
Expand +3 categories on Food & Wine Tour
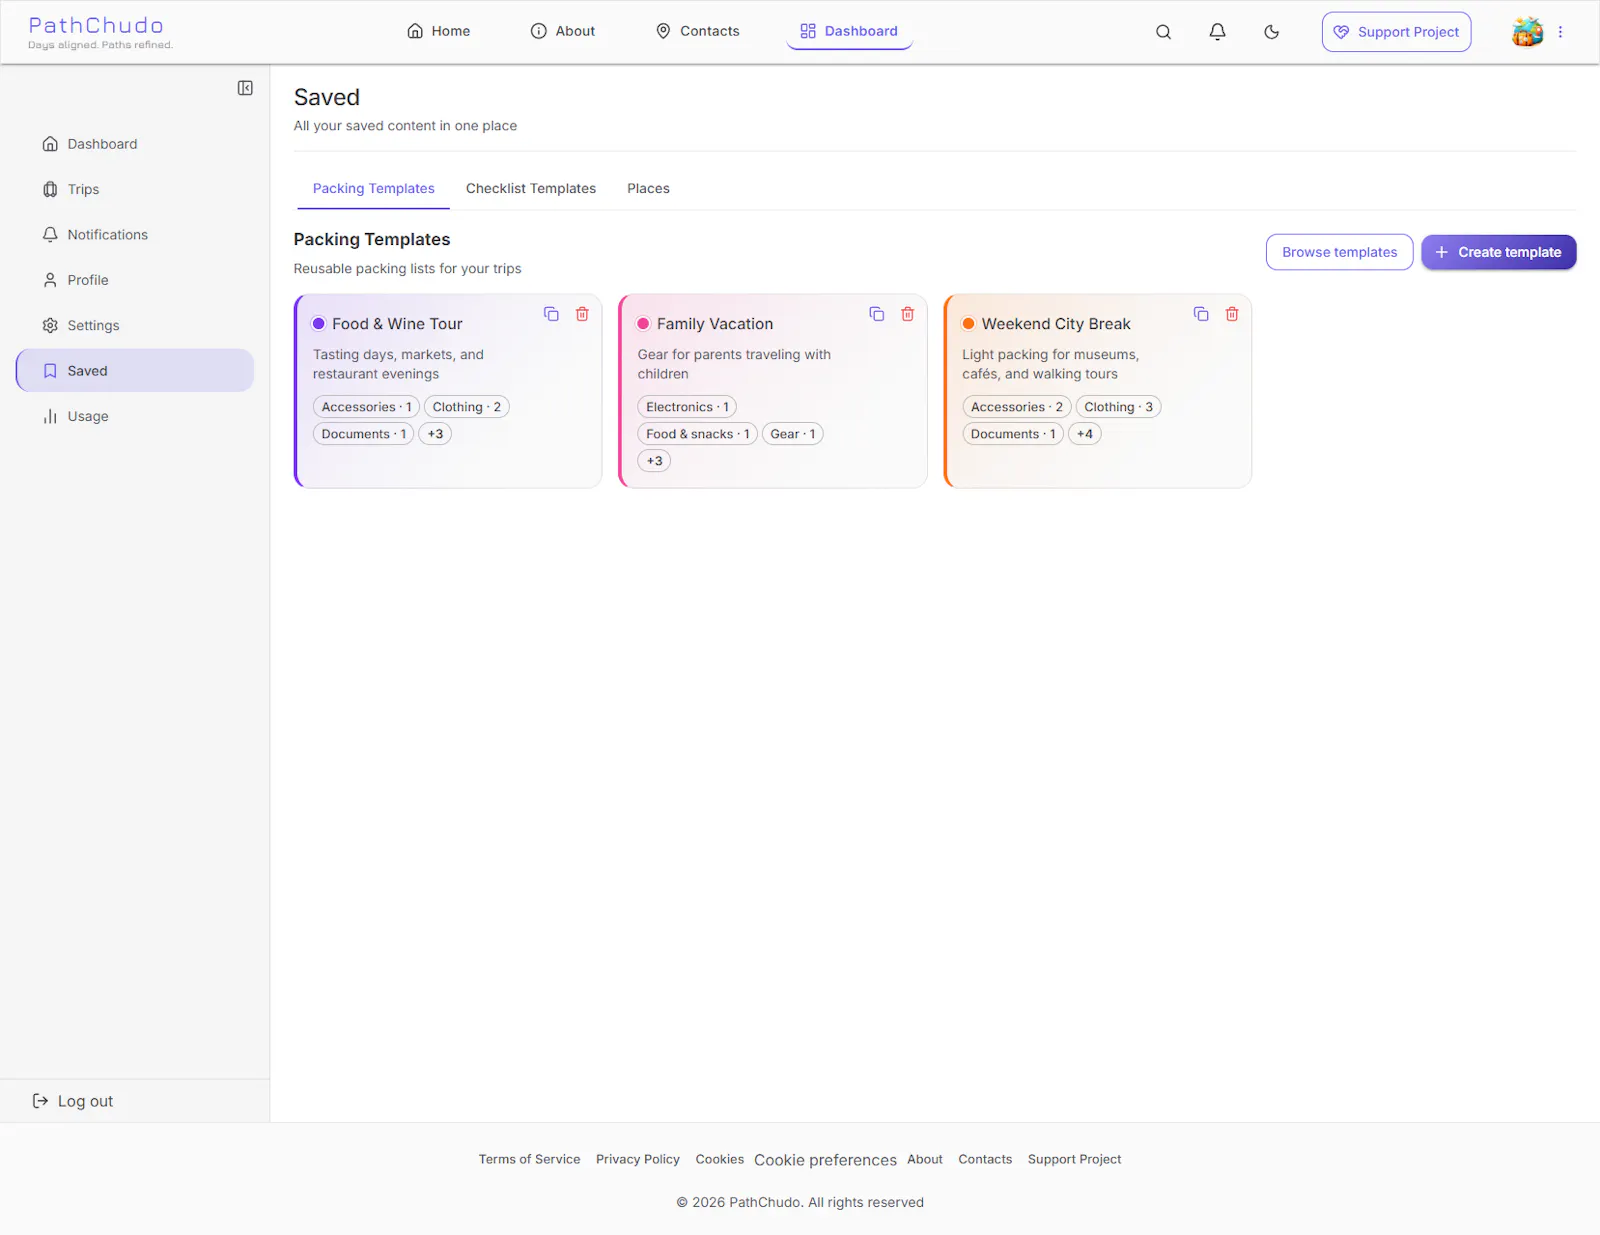coord(435,434)
